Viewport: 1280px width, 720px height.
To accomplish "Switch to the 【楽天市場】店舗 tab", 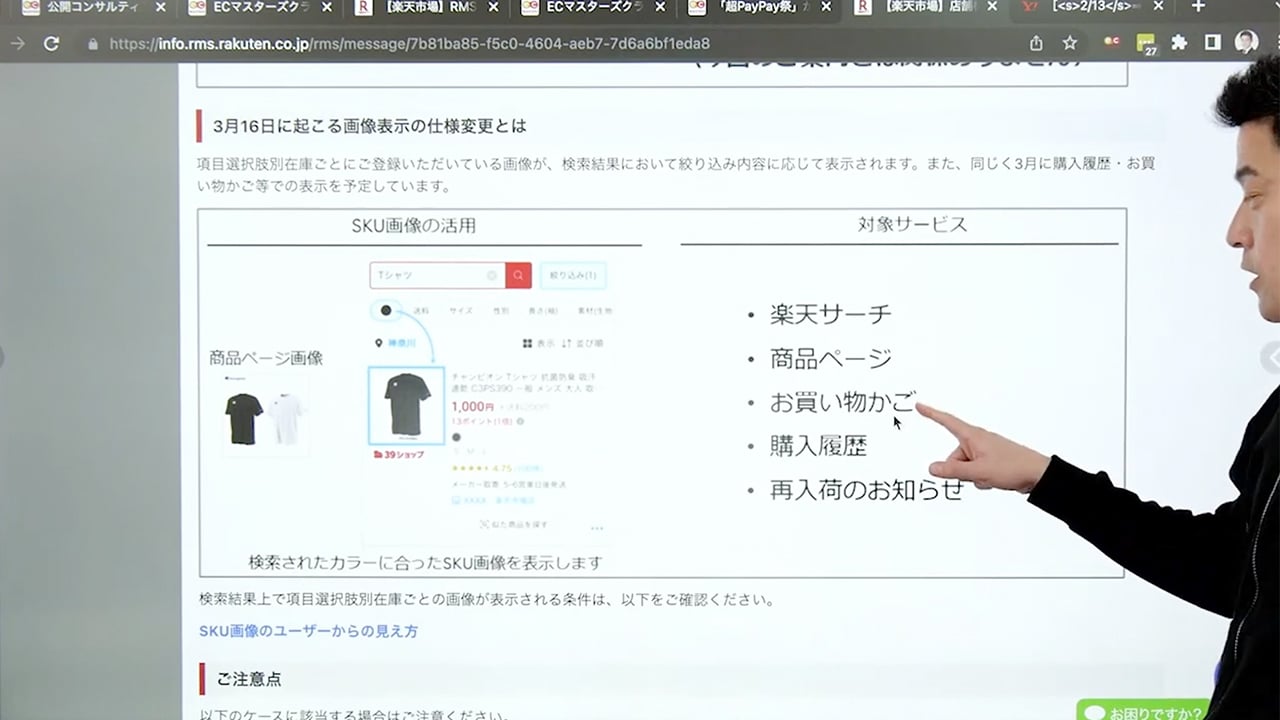I will pos(925,7).
